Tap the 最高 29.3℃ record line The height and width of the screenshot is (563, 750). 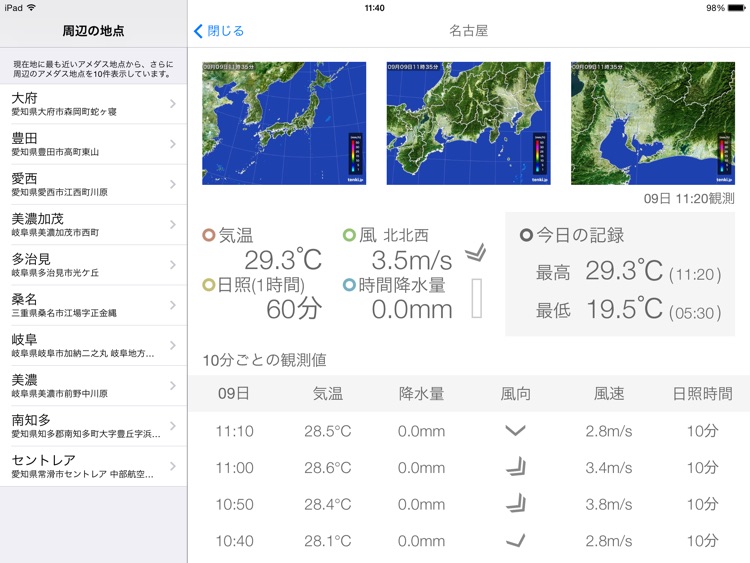click(629, 271)
